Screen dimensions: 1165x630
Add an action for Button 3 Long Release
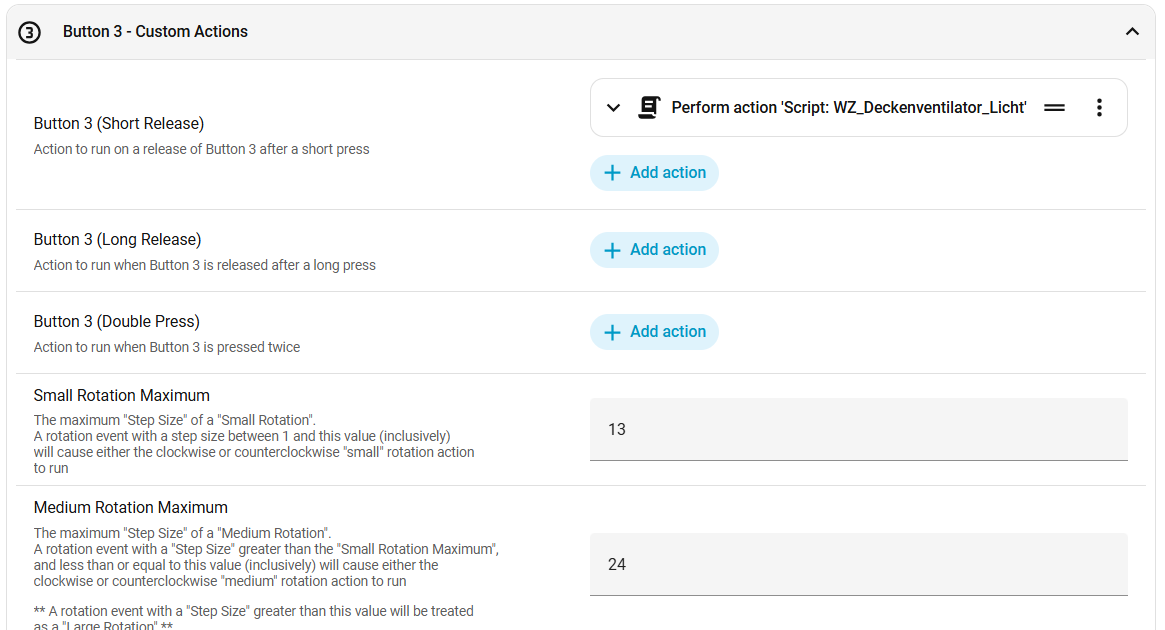point(667,250)
